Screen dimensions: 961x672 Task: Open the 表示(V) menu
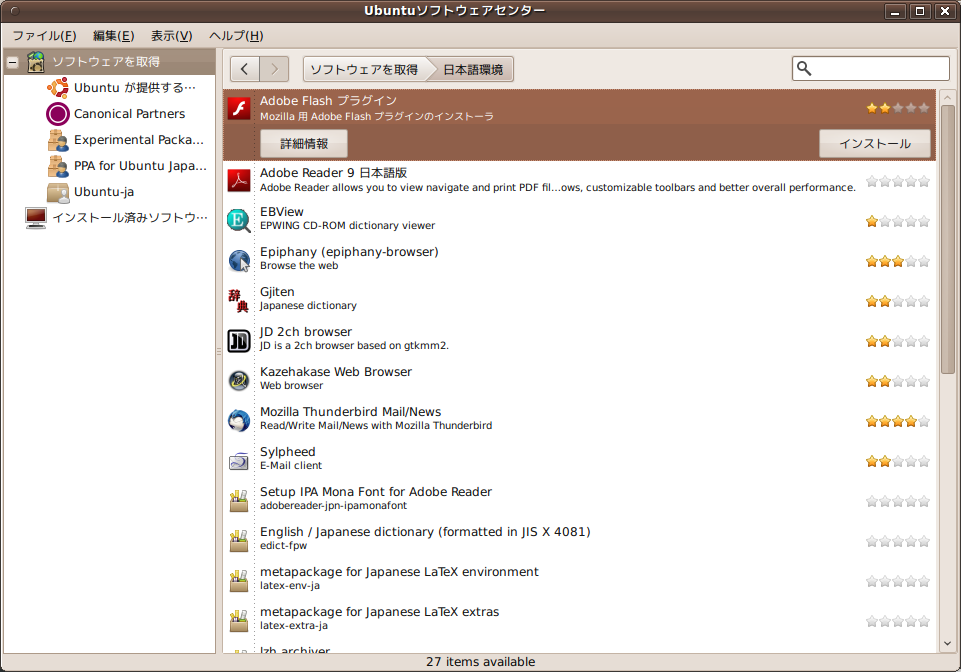coord(172,36)
